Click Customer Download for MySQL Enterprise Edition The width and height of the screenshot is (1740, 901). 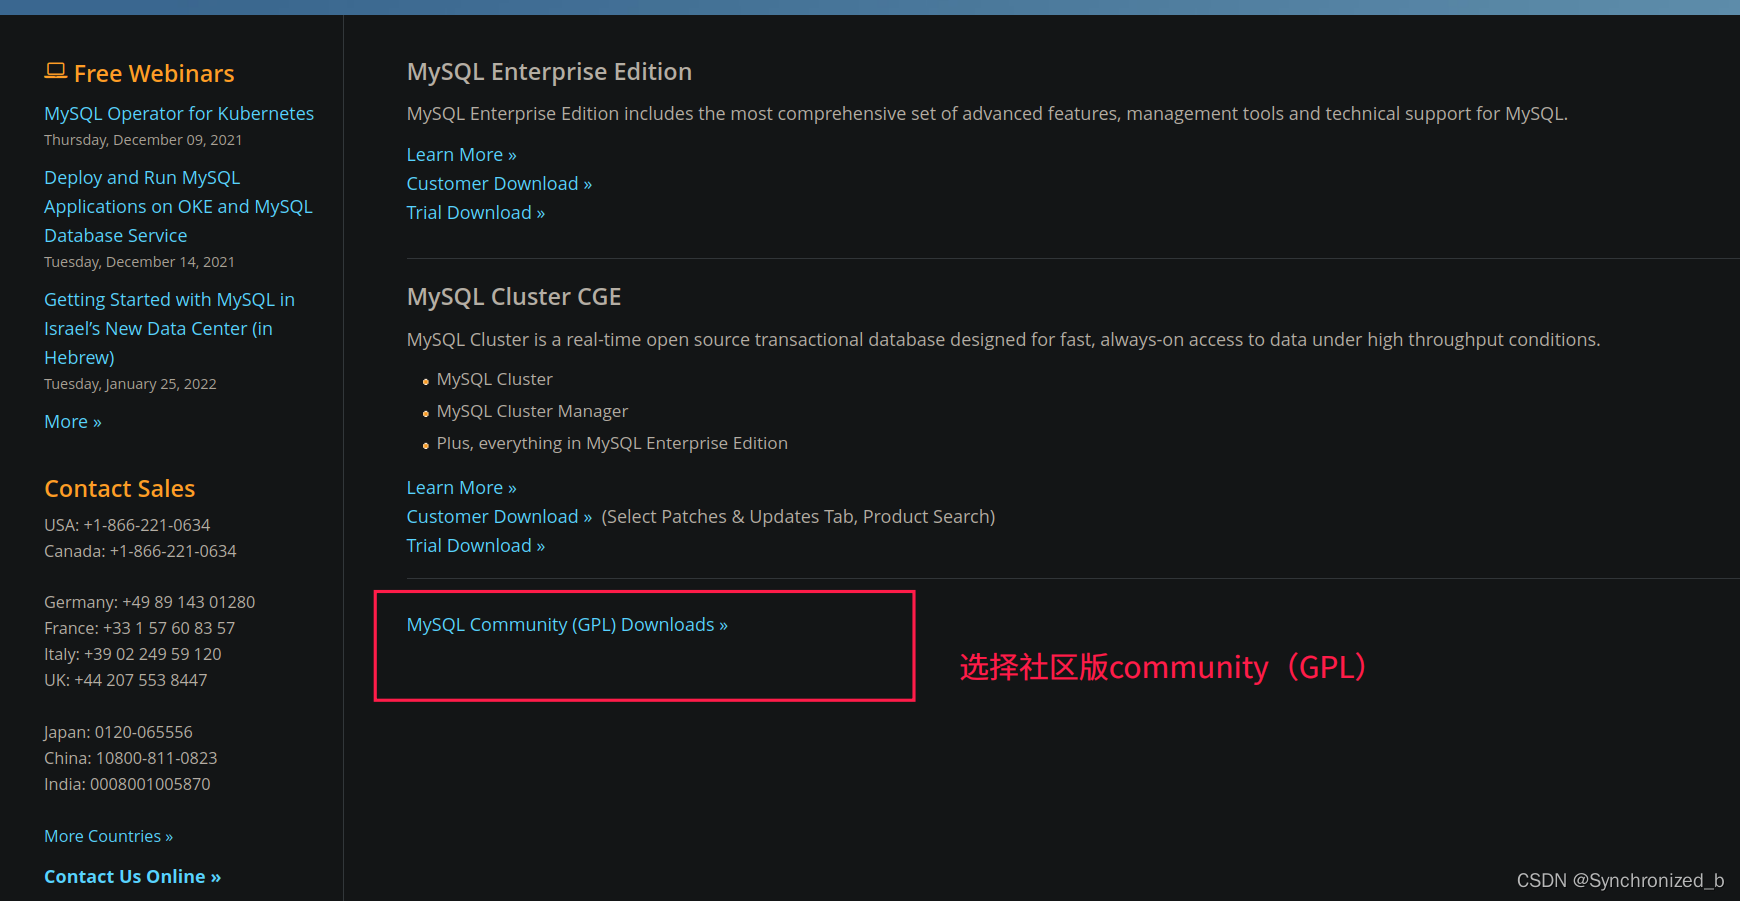[498, 183]
